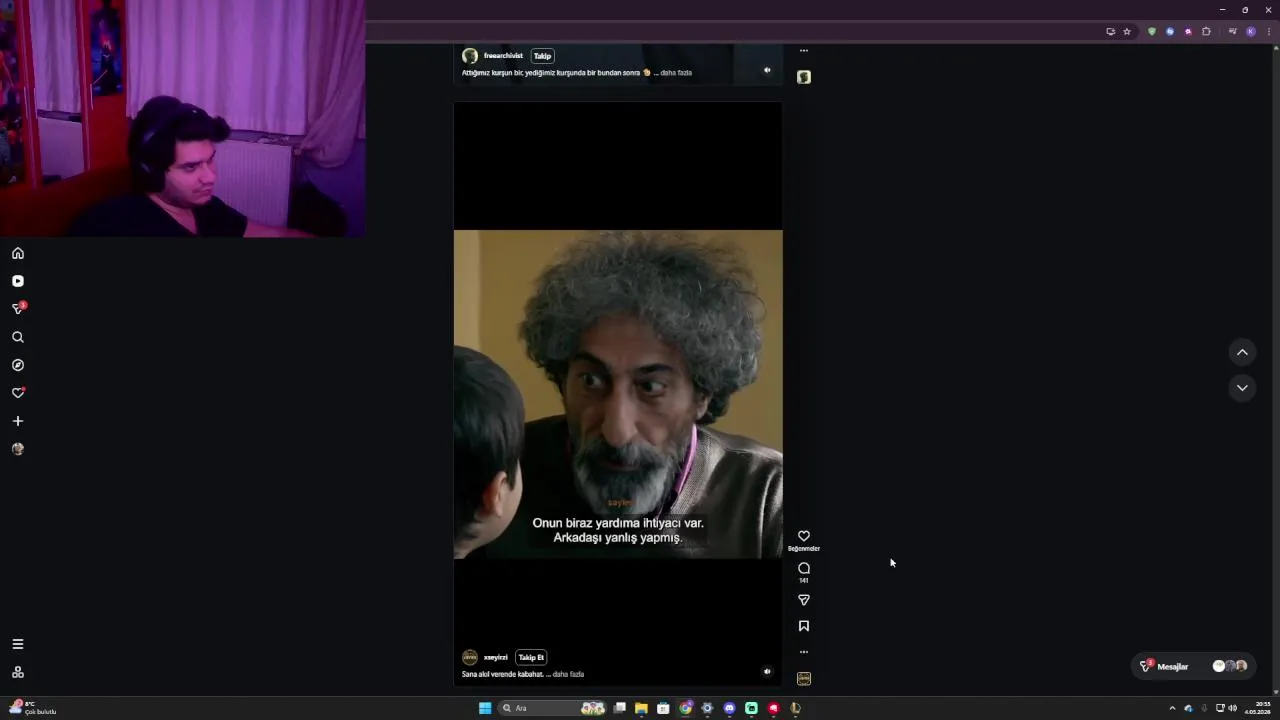The height and width of the screenshot is (720, 1280).
Task: Follow xseyirzi with the Takip Et button
Action: pyautogui.click(x=531, y=657)
